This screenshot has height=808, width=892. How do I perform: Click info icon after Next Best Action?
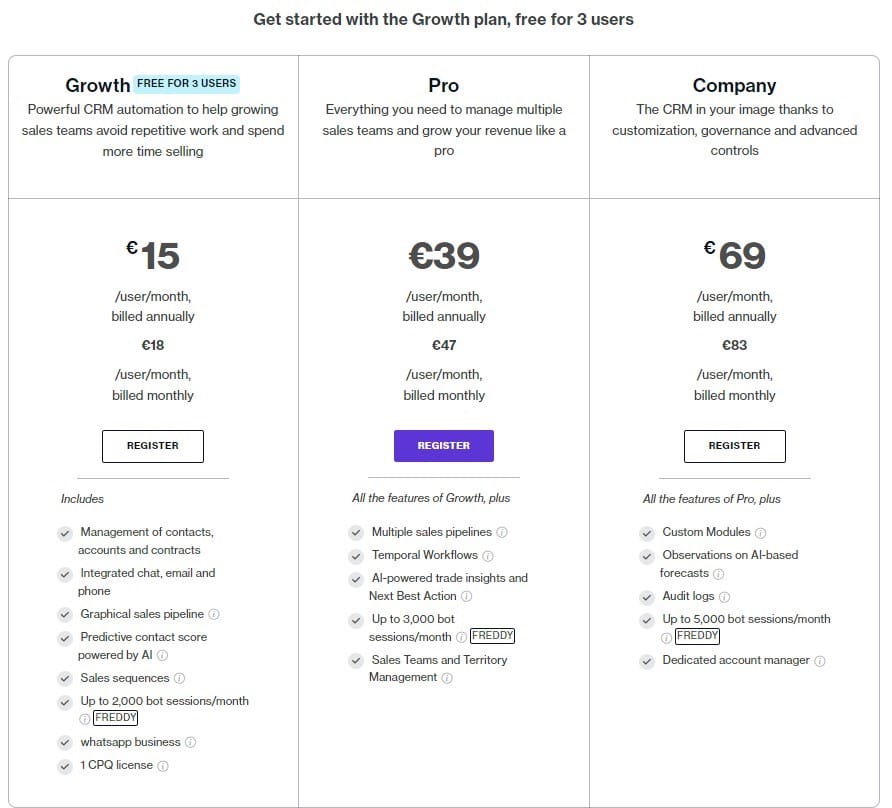[x=466, y=596]
